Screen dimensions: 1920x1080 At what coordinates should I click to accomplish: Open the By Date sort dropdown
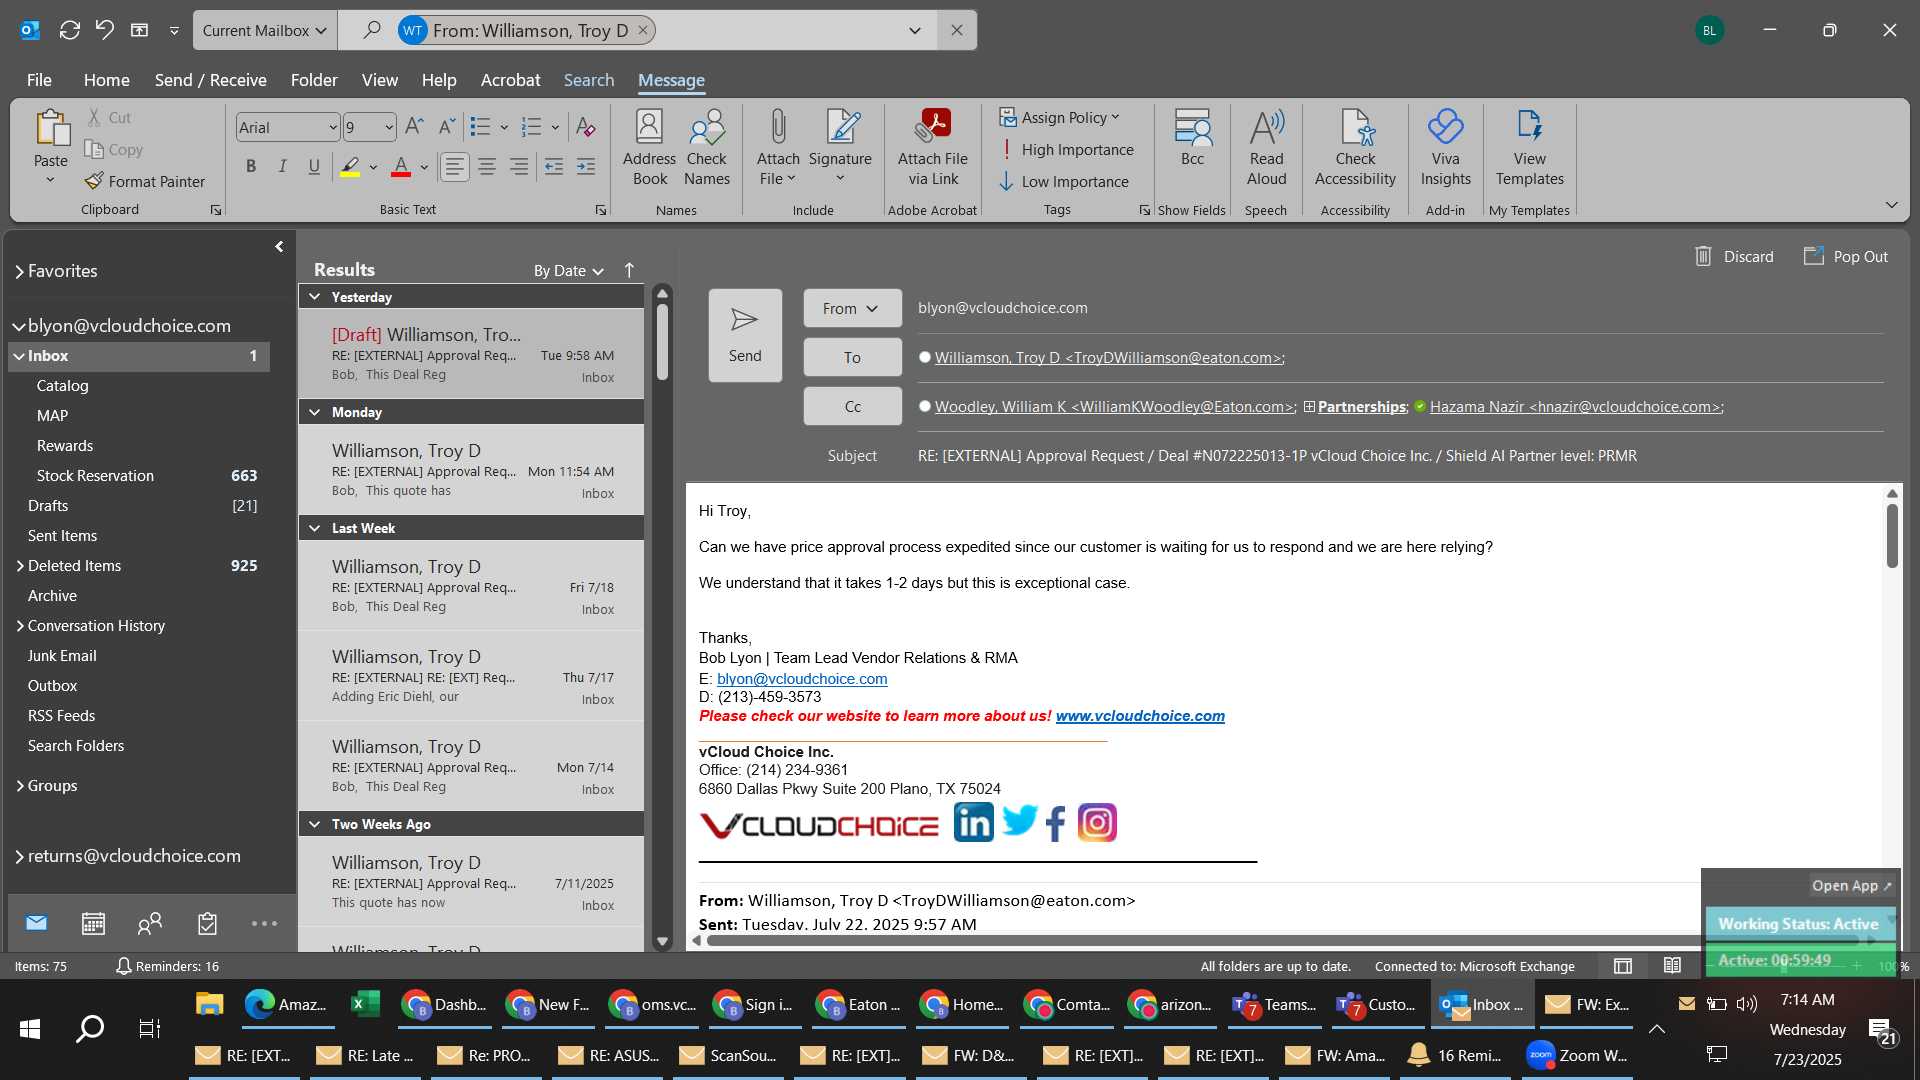pos(568,270)
